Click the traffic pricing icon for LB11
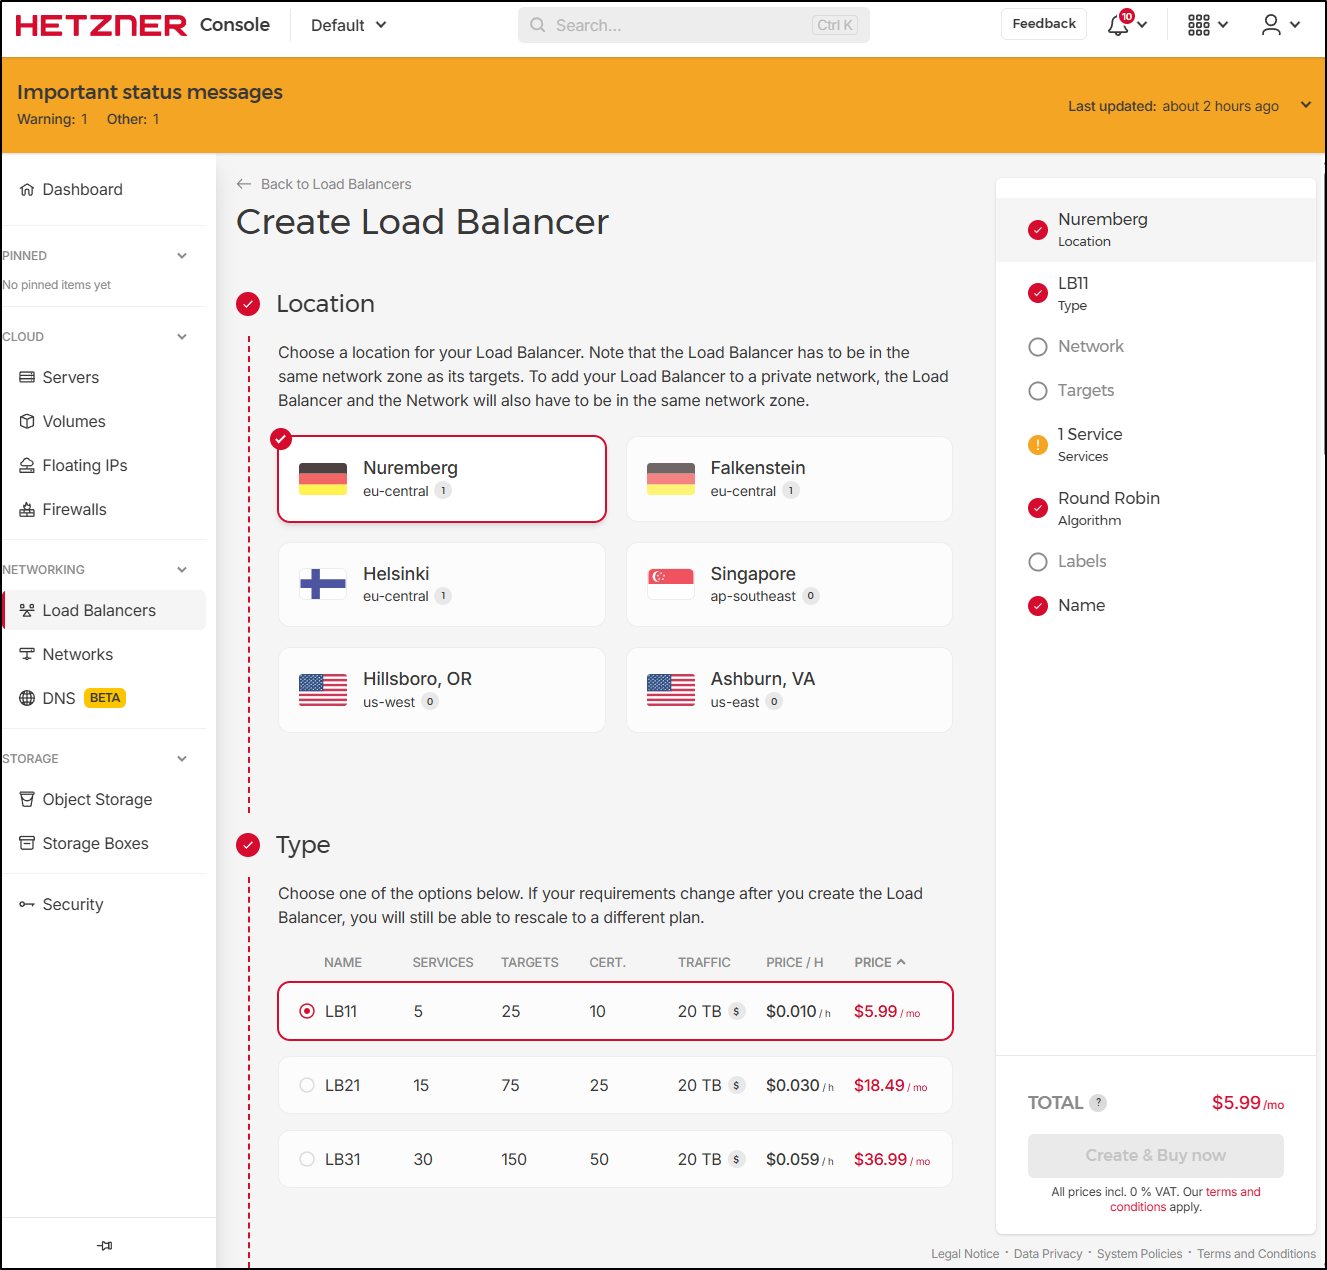The width and height of the screenshot is (1327, 1270). point(737,1011)
